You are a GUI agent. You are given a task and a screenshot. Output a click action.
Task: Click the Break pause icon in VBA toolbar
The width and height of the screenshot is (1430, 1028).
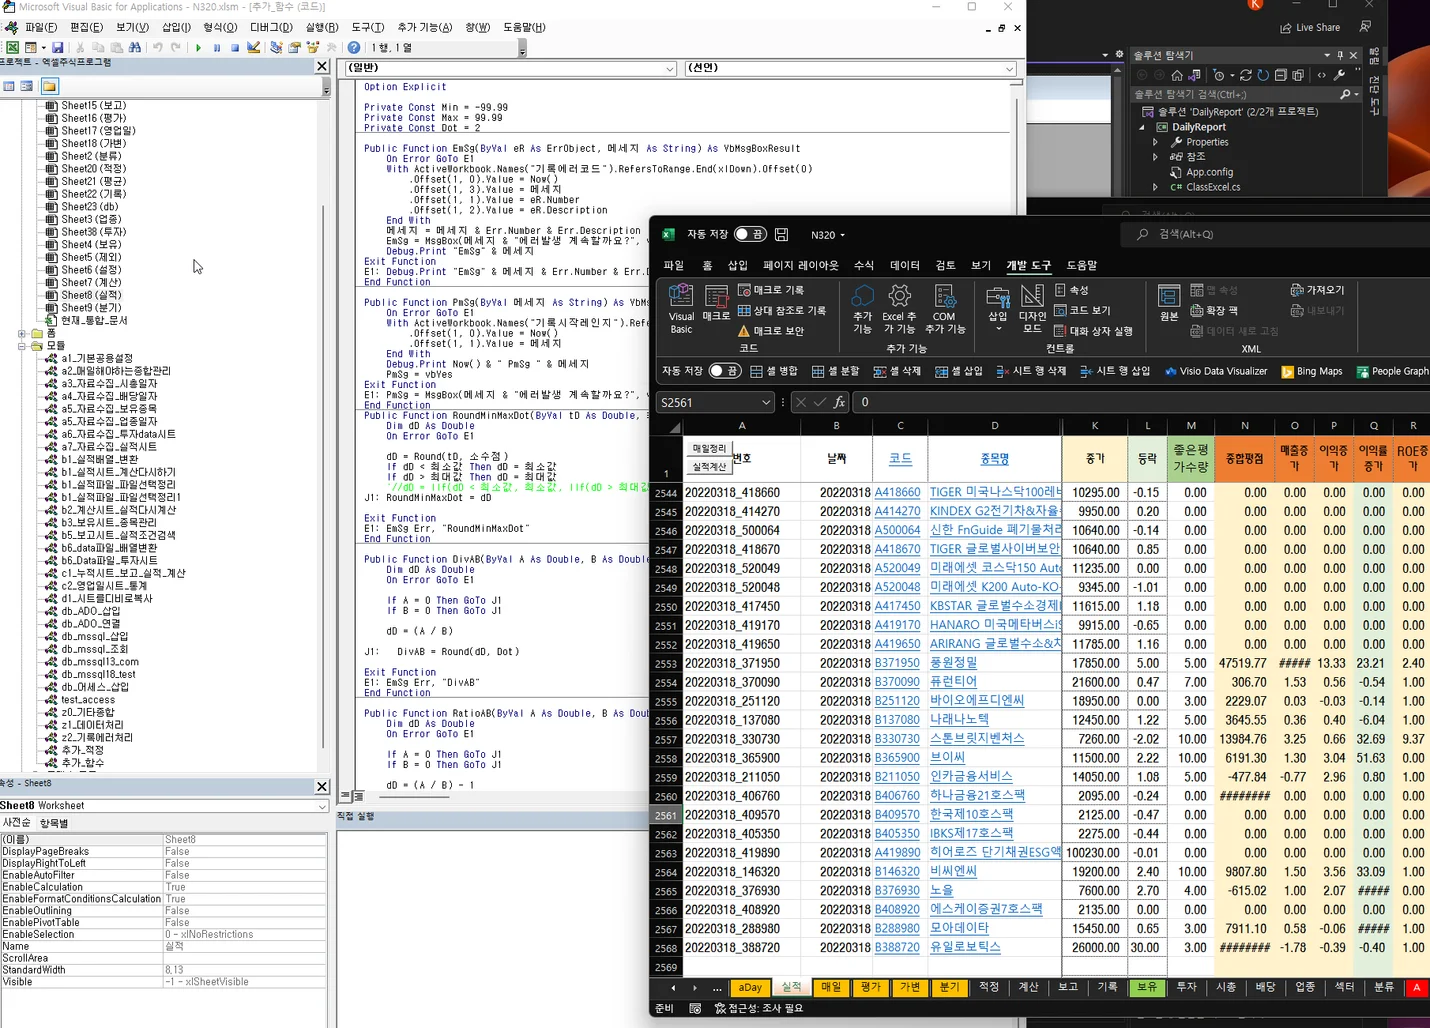[x=216, y=47]
